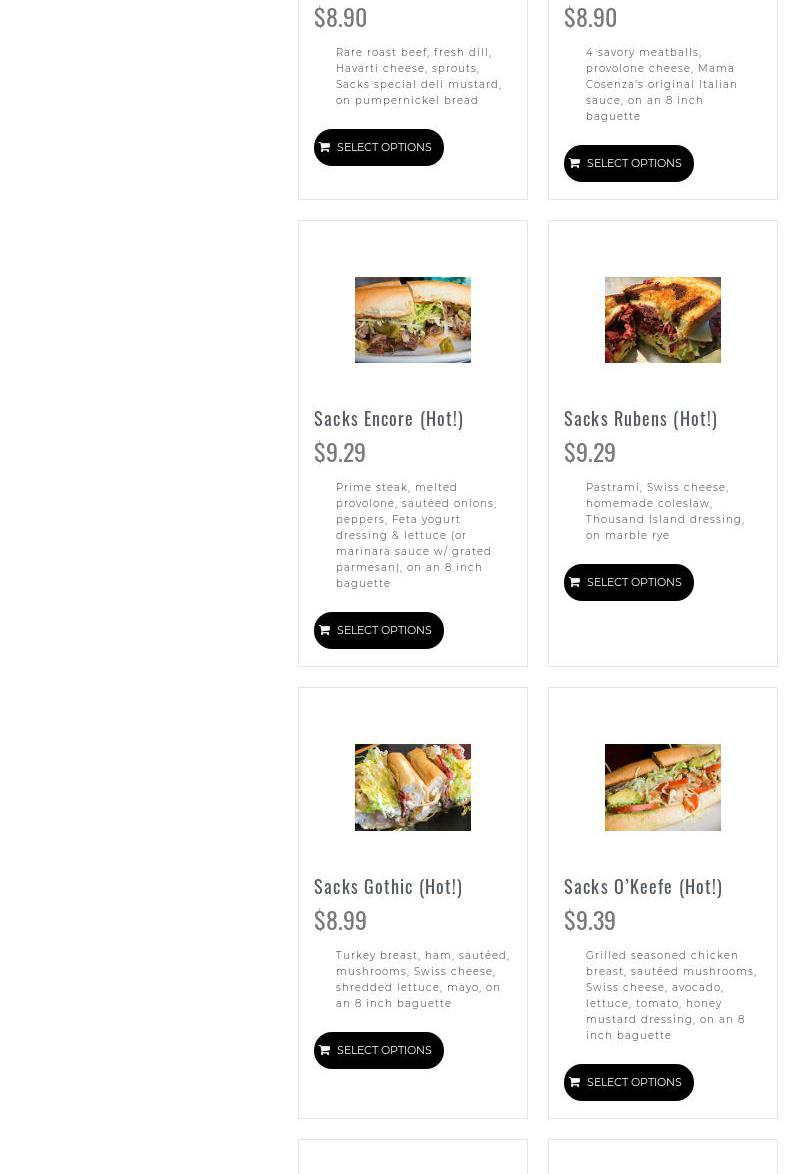The image size is (785, 1174).
Task: Click cart icon on Sacks Encore button
Action: pos(324,630)
